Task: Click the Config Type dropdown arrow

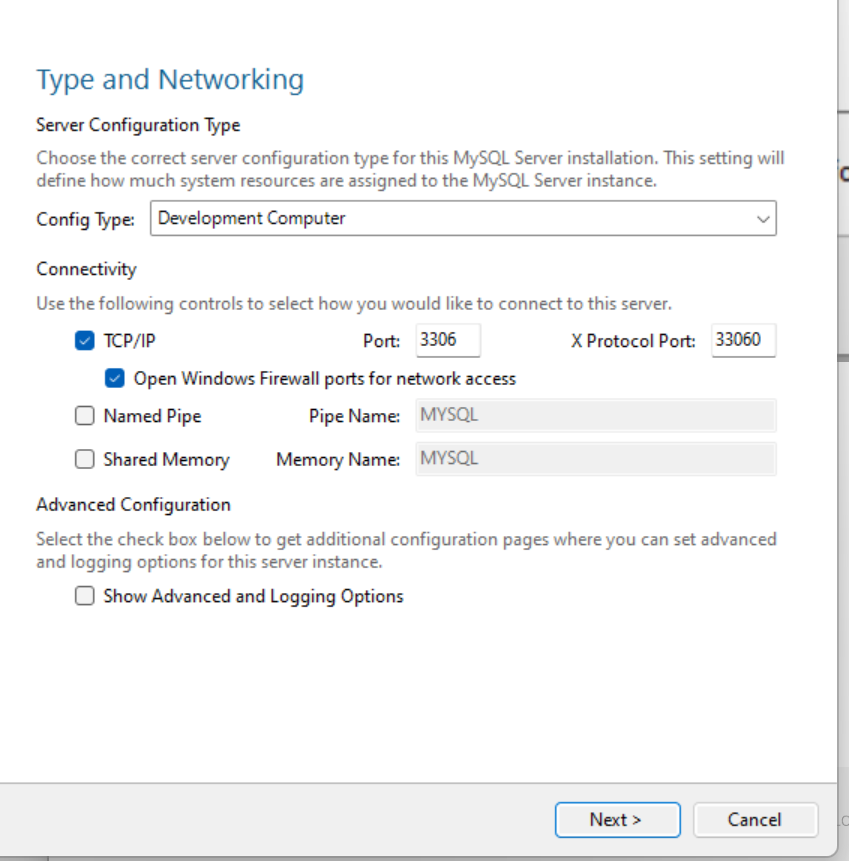Action: tap(762, 219)
